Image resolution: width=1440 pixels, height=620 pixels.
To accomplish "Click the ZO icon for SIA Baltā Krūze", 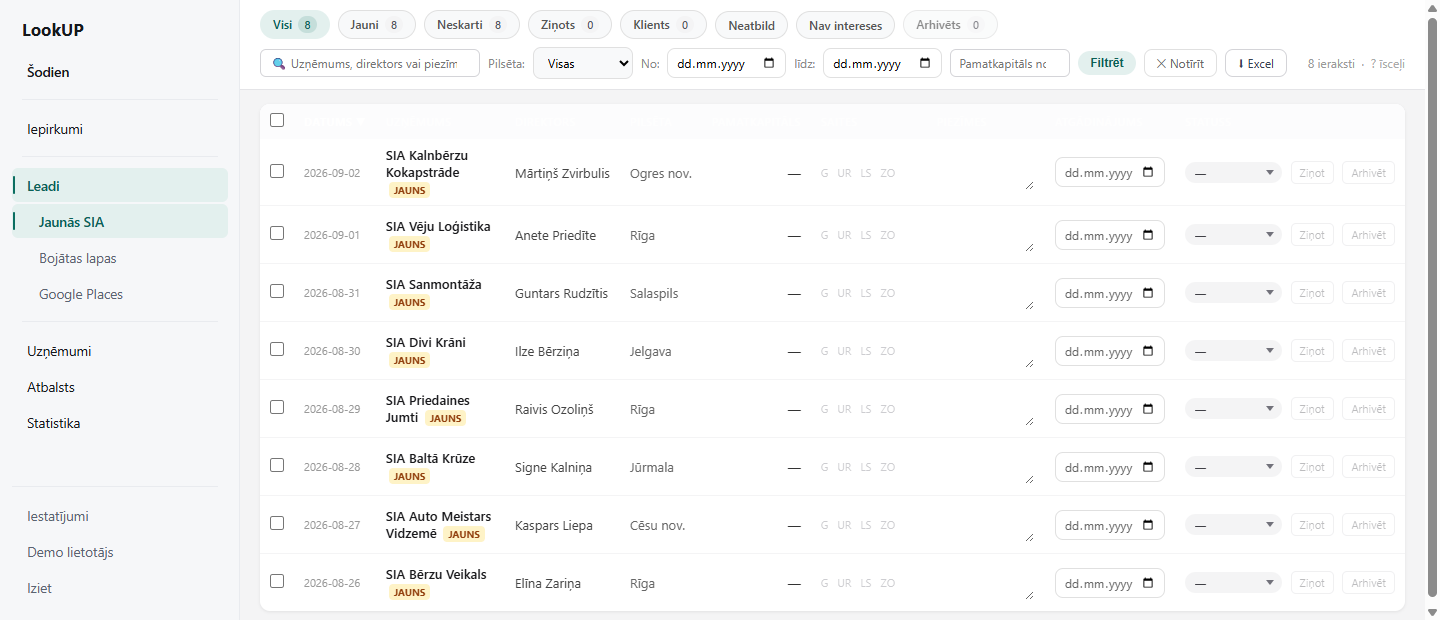I will tap(887, 467).
